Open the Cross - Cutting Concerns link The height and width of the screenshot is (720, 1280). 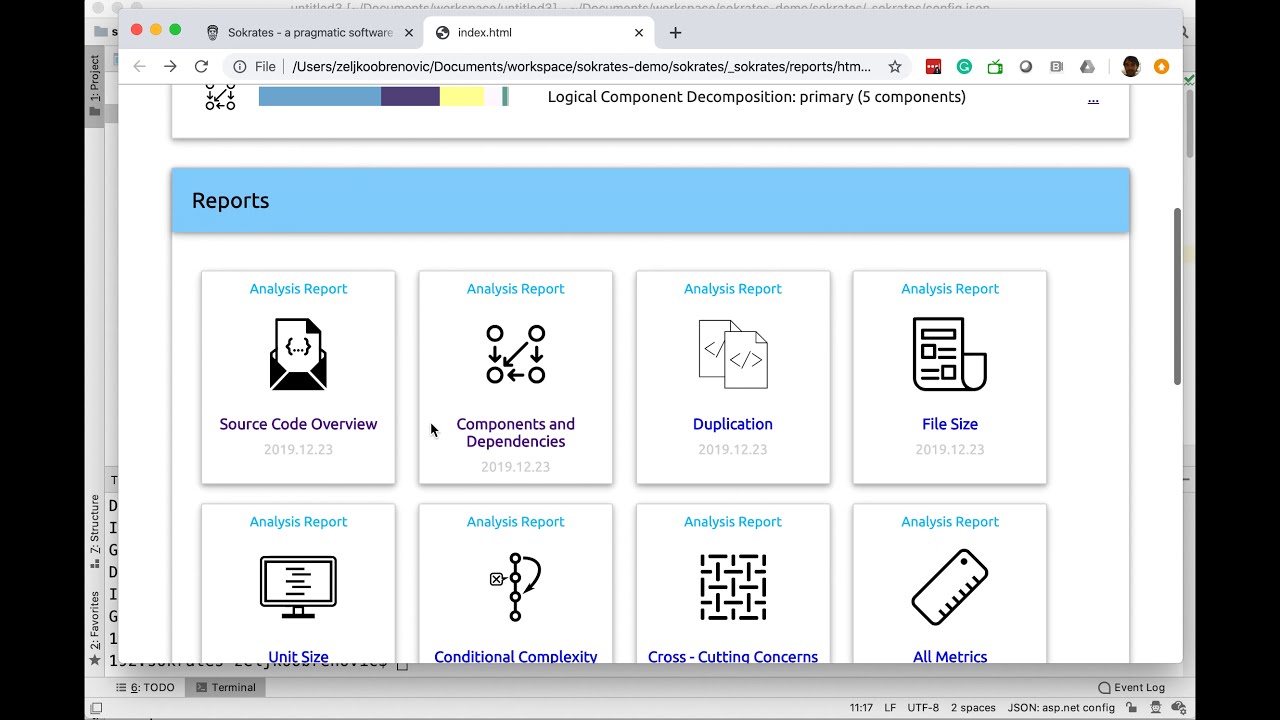[733, 657]
